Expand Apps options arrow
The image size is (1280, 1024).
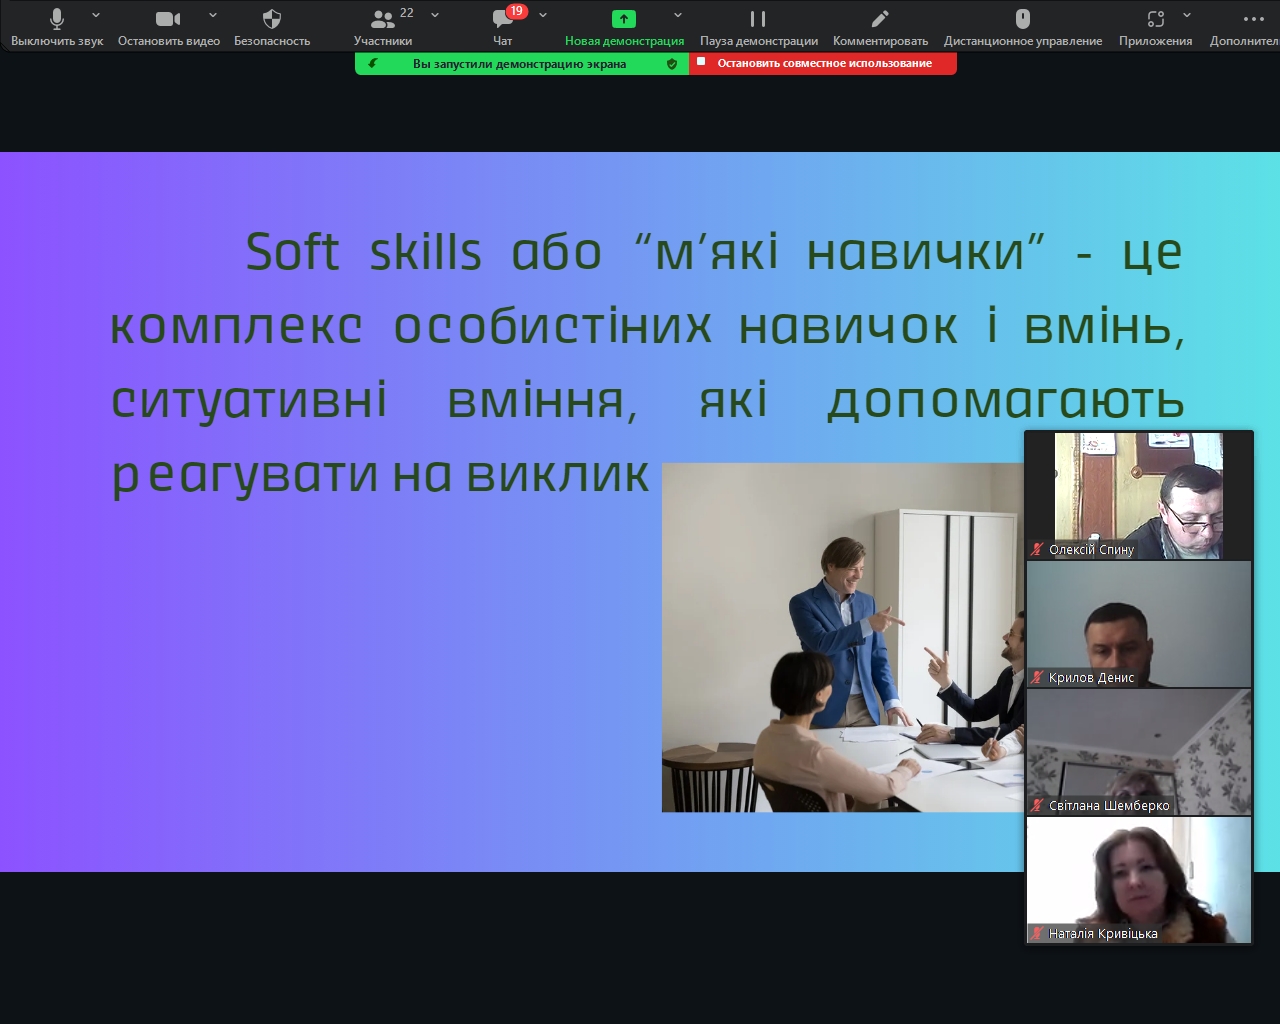1187,15
